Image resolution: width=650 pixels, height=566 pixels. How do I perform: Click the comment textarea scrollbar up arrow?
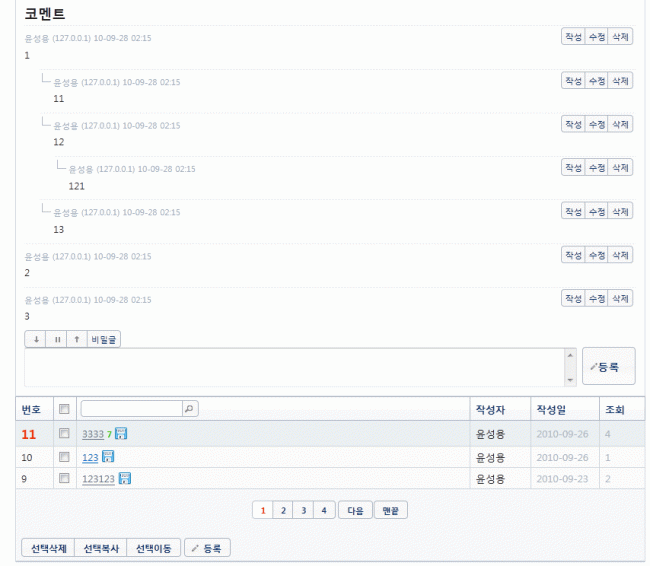click(x=570, y=355)
